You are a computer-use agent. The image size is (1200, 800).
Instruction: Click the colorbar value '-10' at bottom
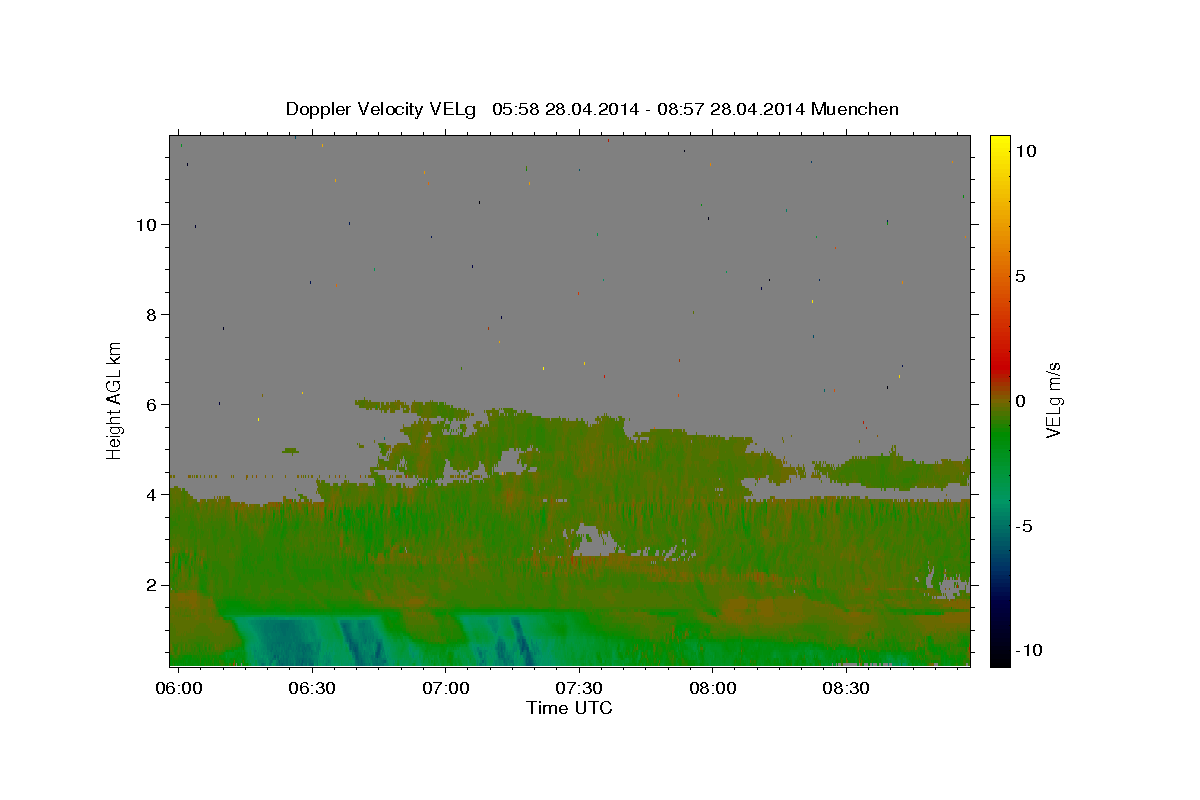coord(1027,651)
